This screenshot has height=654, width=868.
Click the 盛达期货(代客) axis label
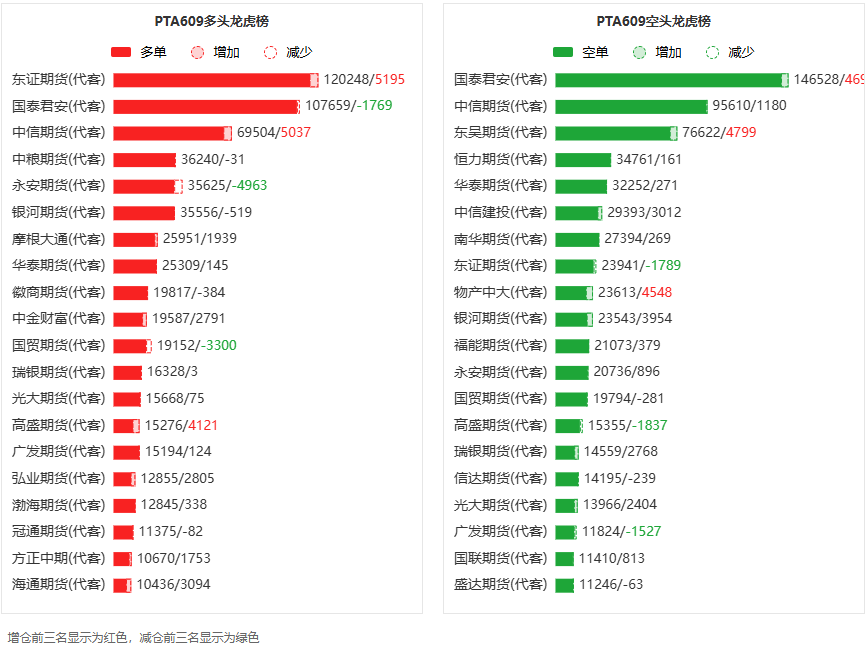click(x=500, y=584)
